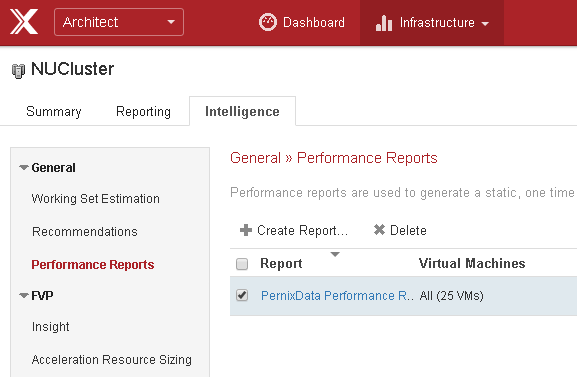Open the Insight page under FVP

tap(51, 327)
